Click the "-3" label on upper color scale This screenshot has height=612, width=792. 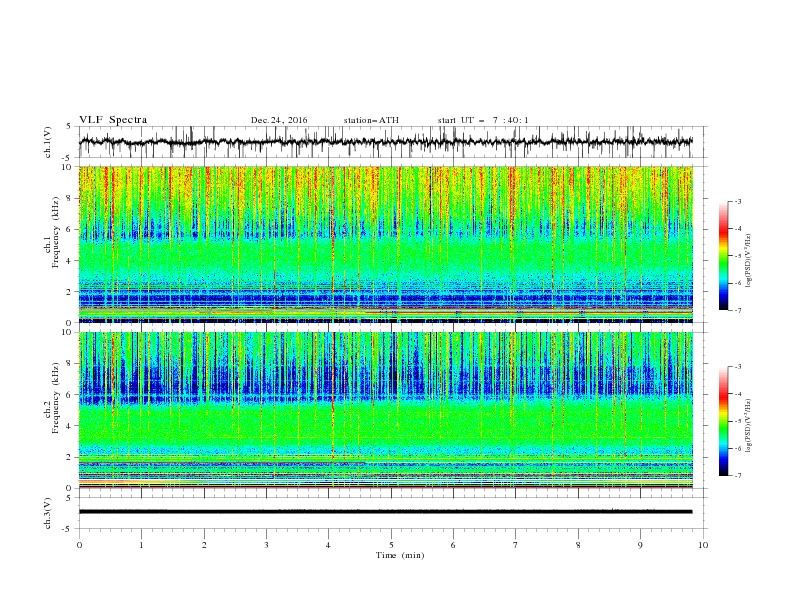pyautogui.click(x=738, y=201)
